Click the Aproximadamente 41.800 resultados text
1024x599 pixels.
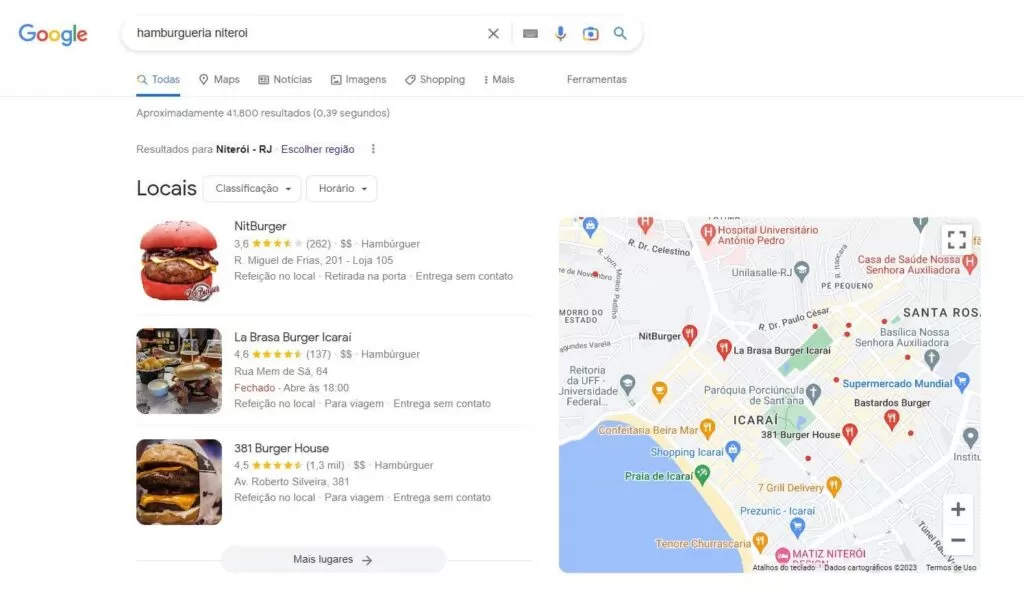pyautogui.click(x=263, y=113)
